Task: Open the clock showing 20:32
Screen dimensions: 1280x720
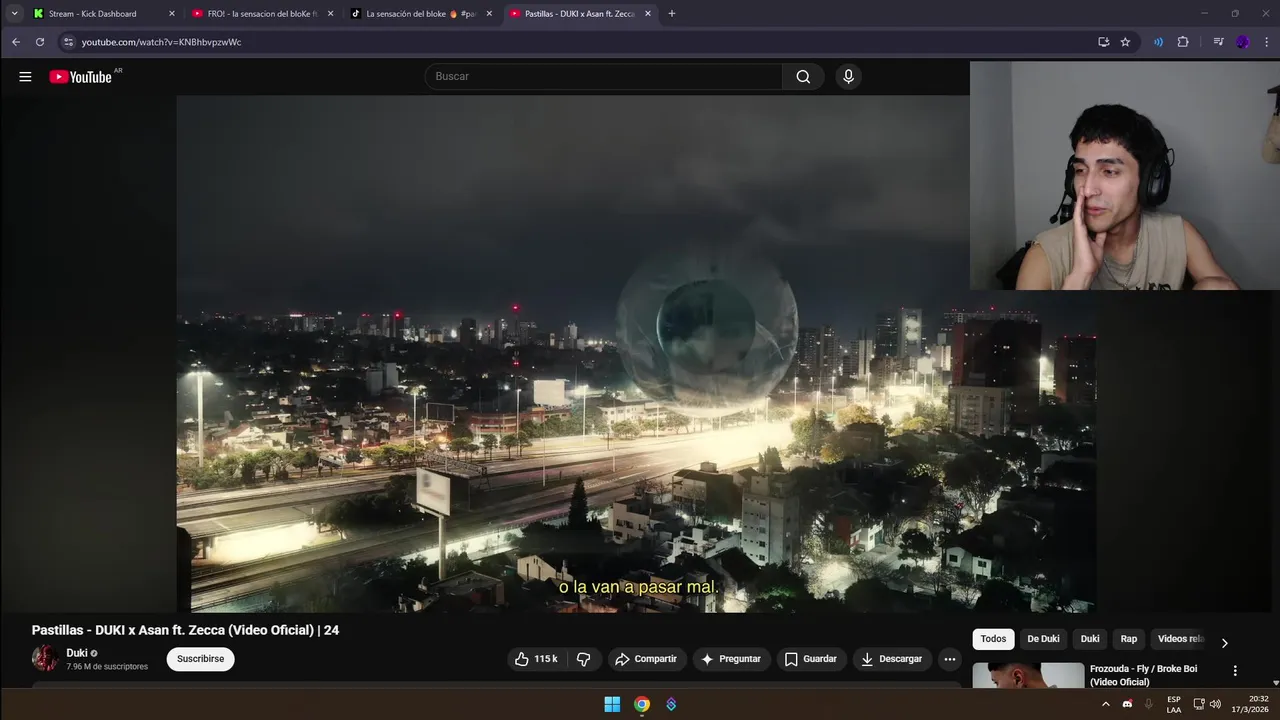Action: coord(1251,704)
